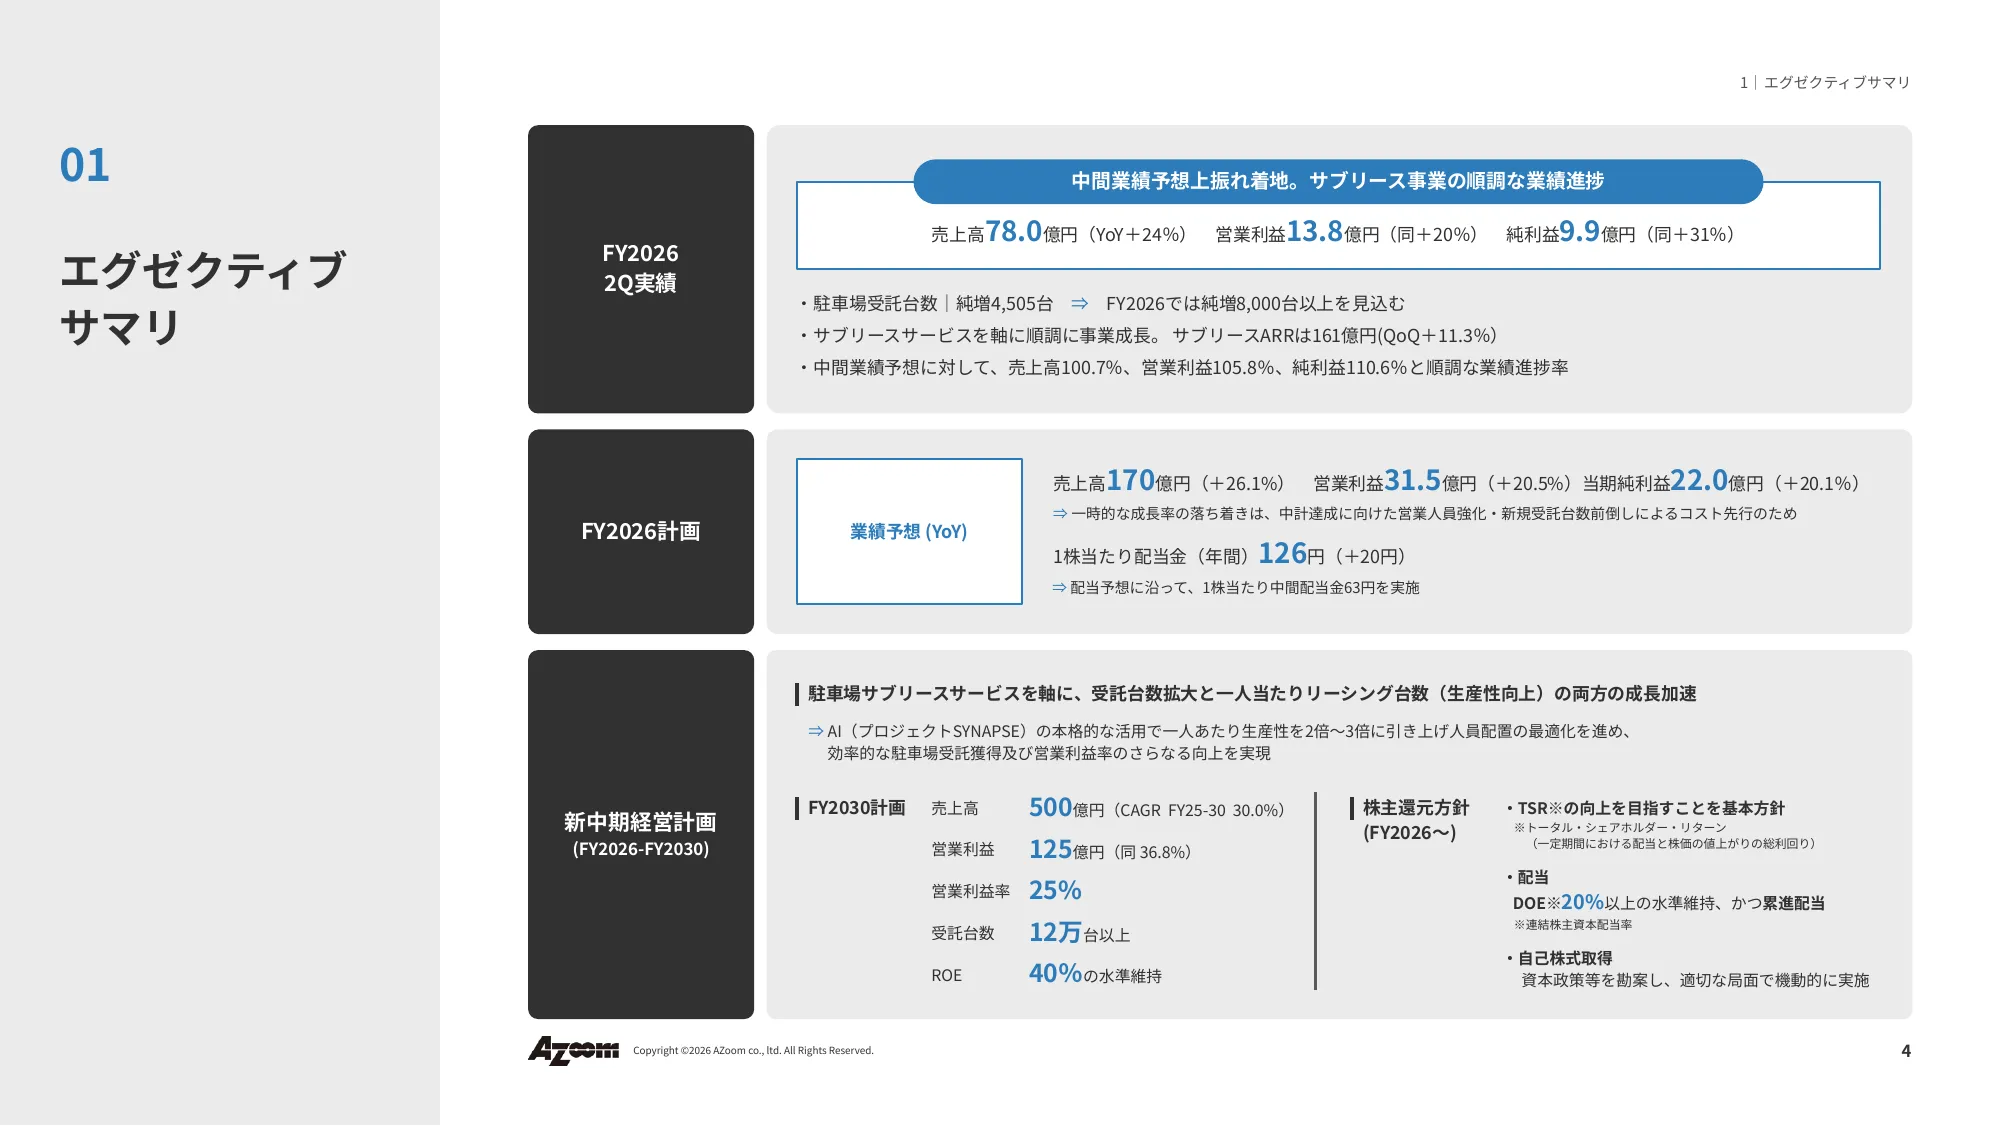Click the '駐車場受託台数｜純増4,505台' bullet
This screenshot has width=2000, height=1126.
(927, 303)
